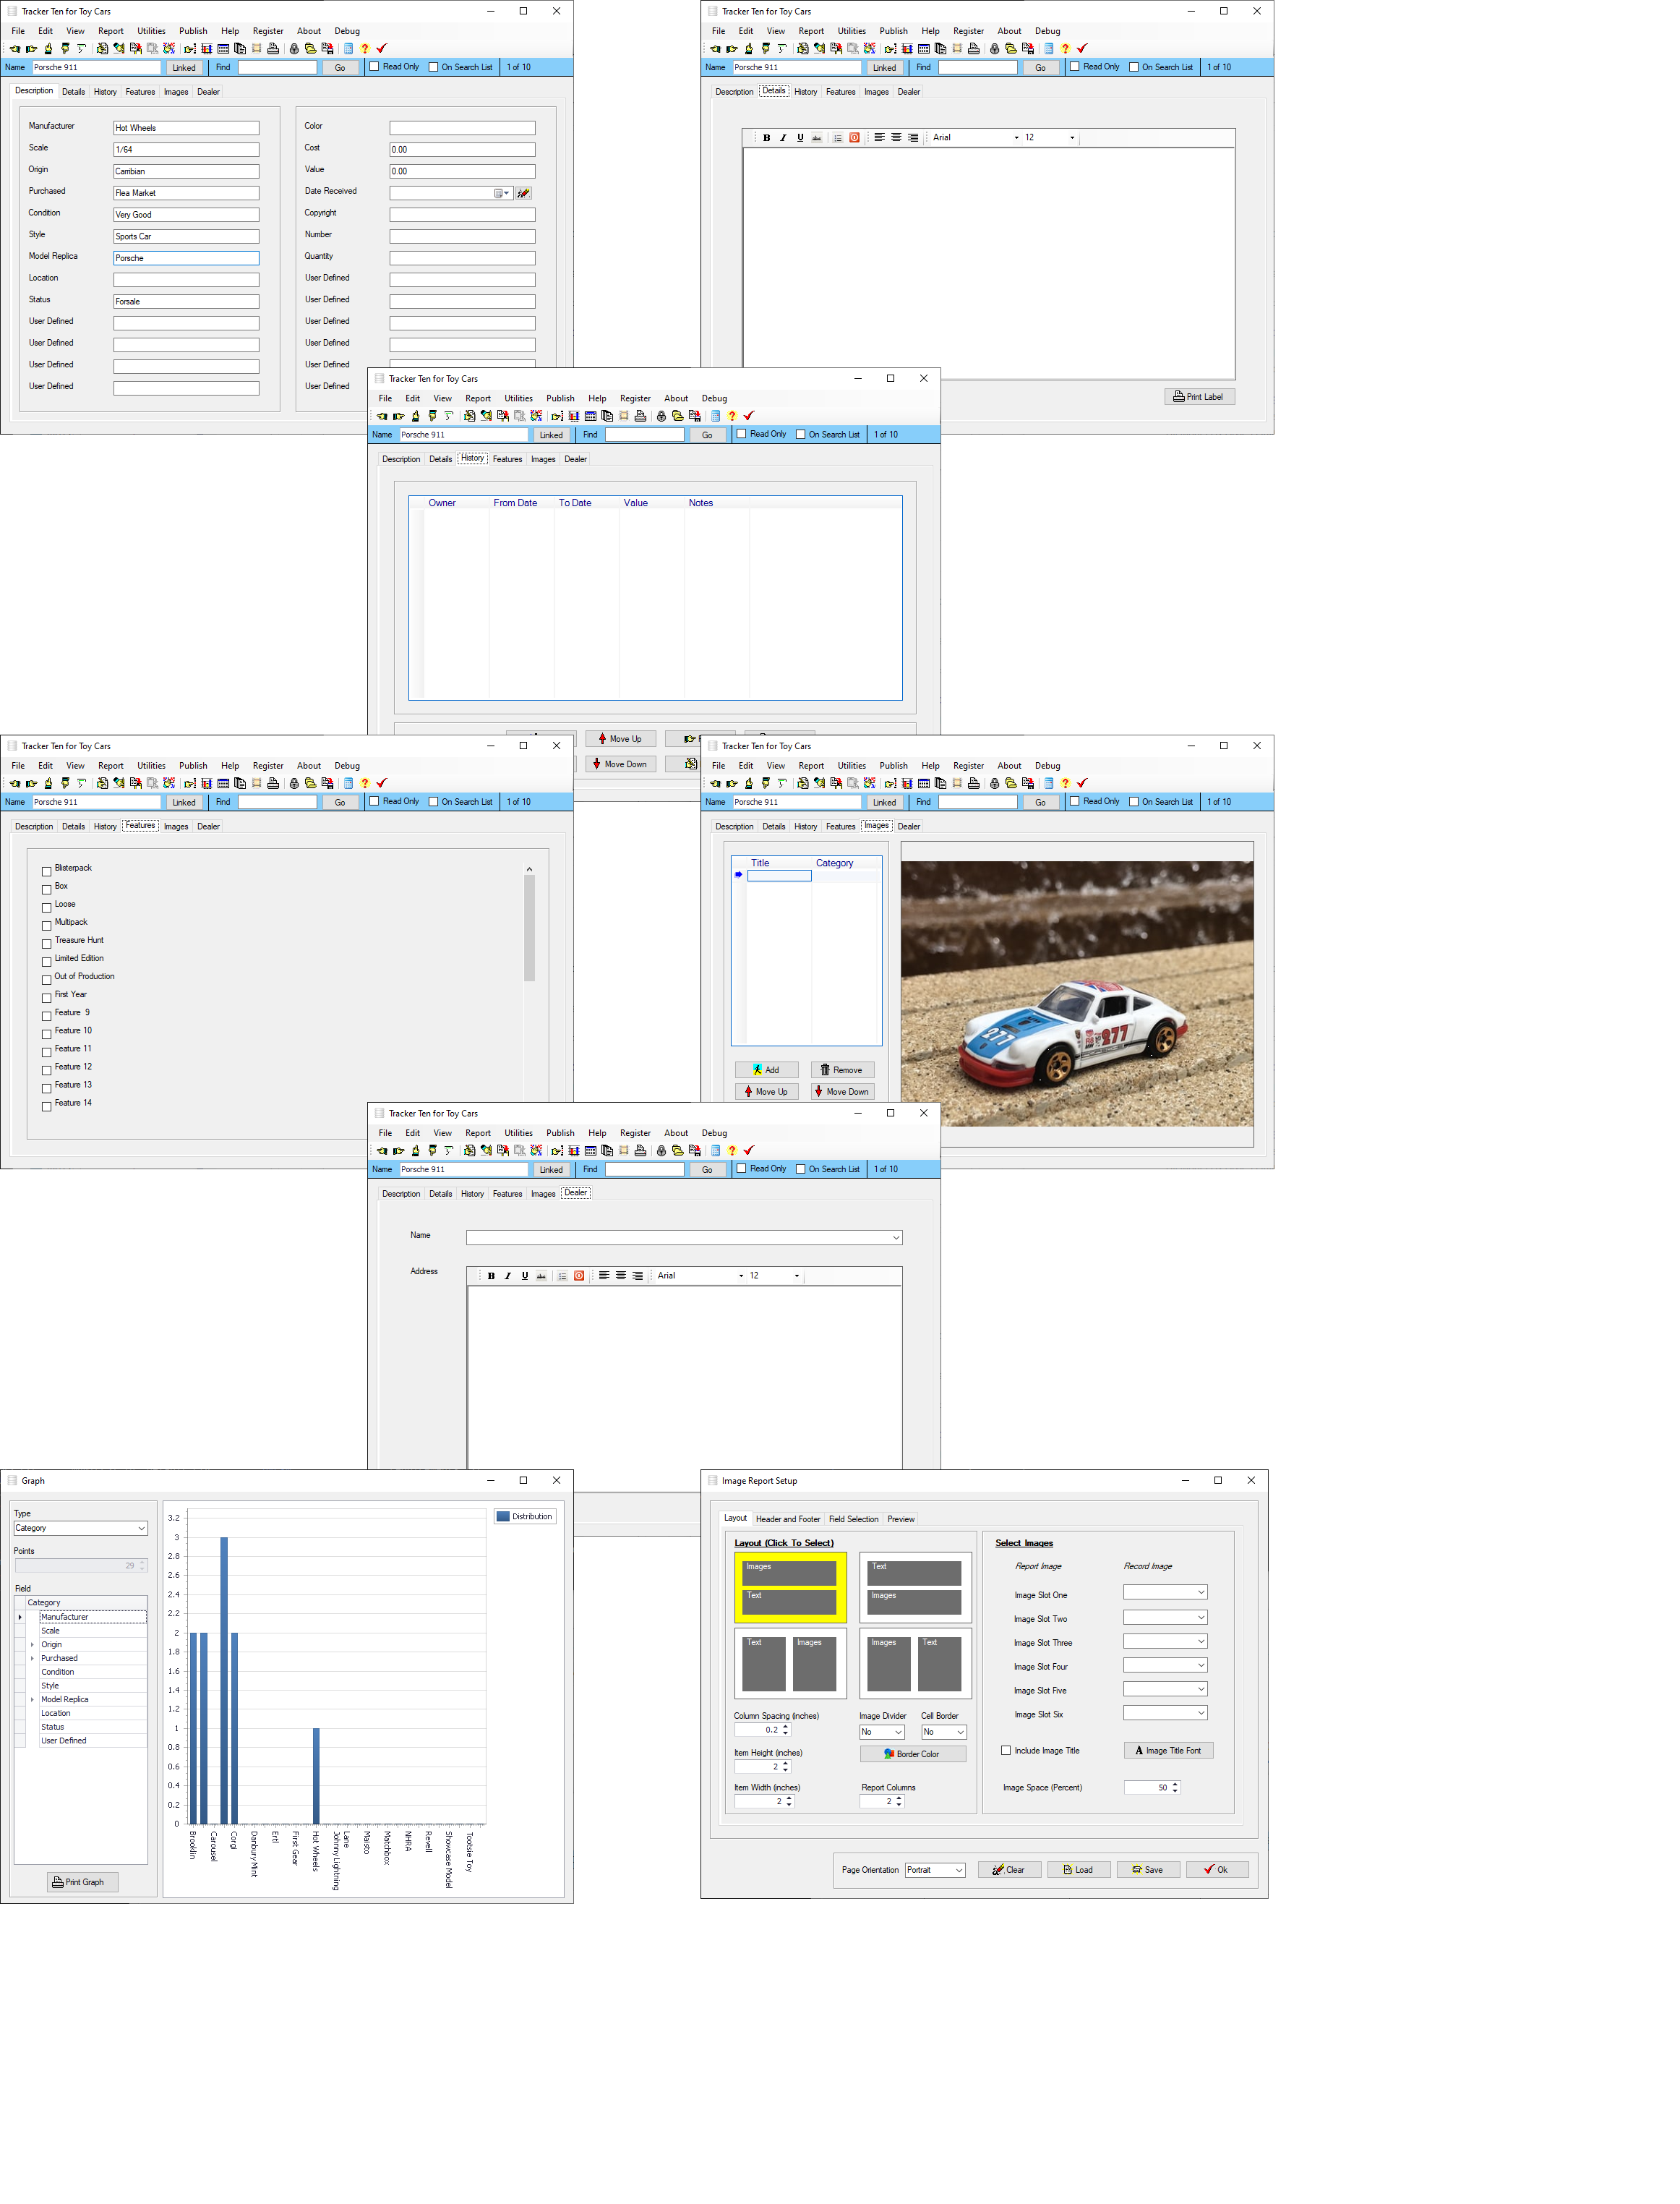The height and width of the screenshot is (2204, 1680).
Task: Open Image Title Font settings
Action: 1168,1750
